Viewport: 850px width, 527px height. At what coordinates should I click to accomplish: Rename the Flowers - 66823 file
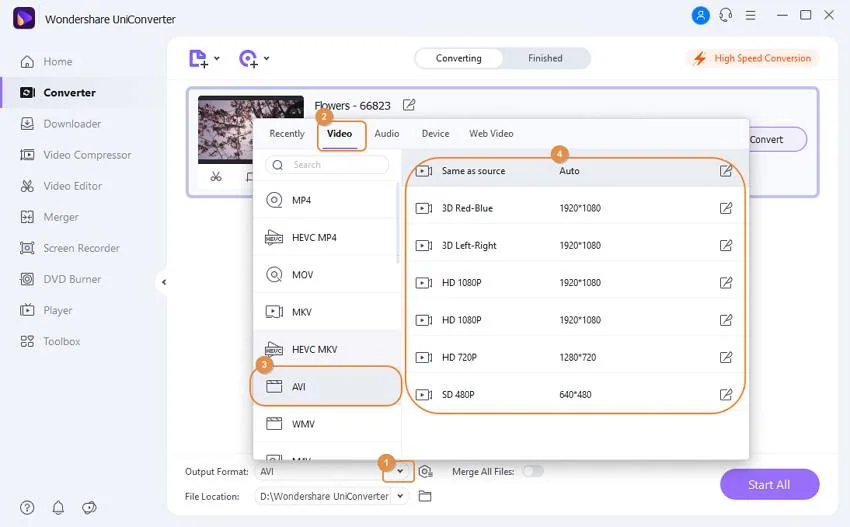click(x=409, y=105)
